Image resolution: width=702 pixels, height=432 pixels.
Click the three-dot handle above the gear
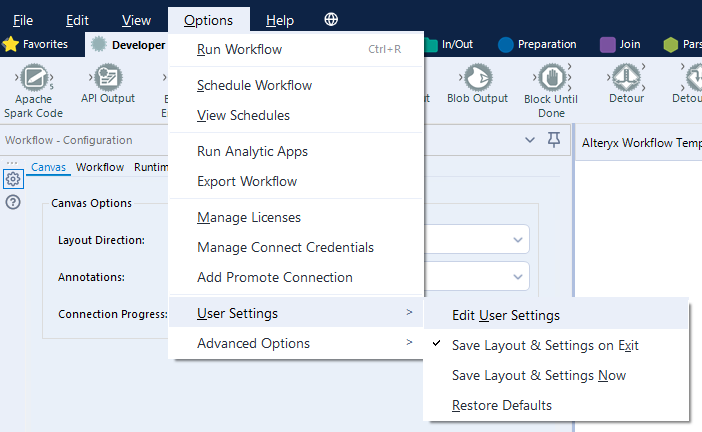(x=12, y=163)
